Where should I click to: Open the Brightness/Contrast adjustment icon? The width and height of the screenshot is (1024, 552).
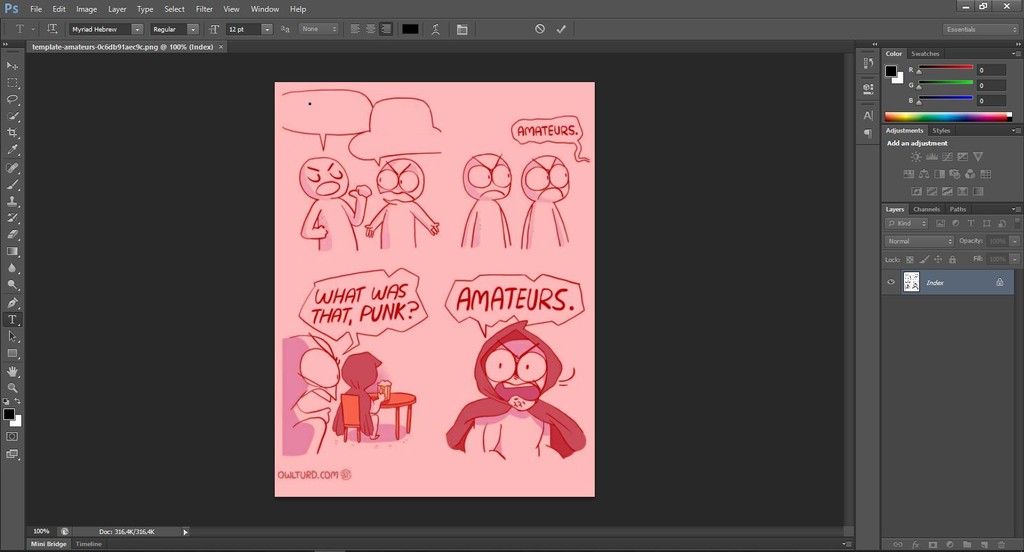tap(916, 157)
